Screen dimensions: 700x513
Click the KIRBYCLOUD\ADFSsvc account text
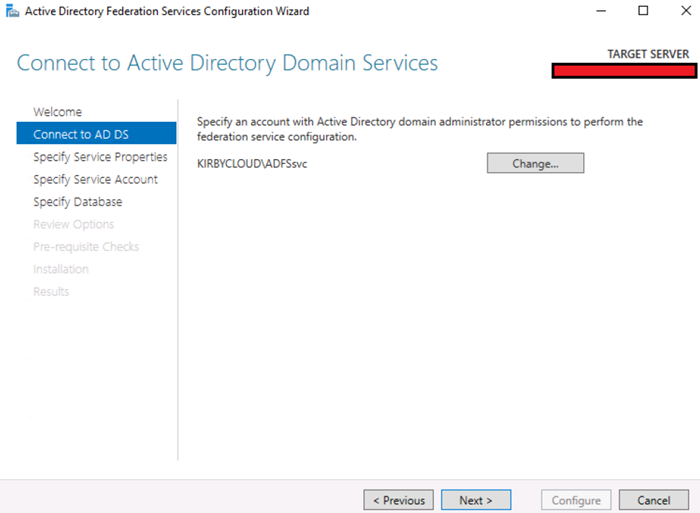click(252, 164)
